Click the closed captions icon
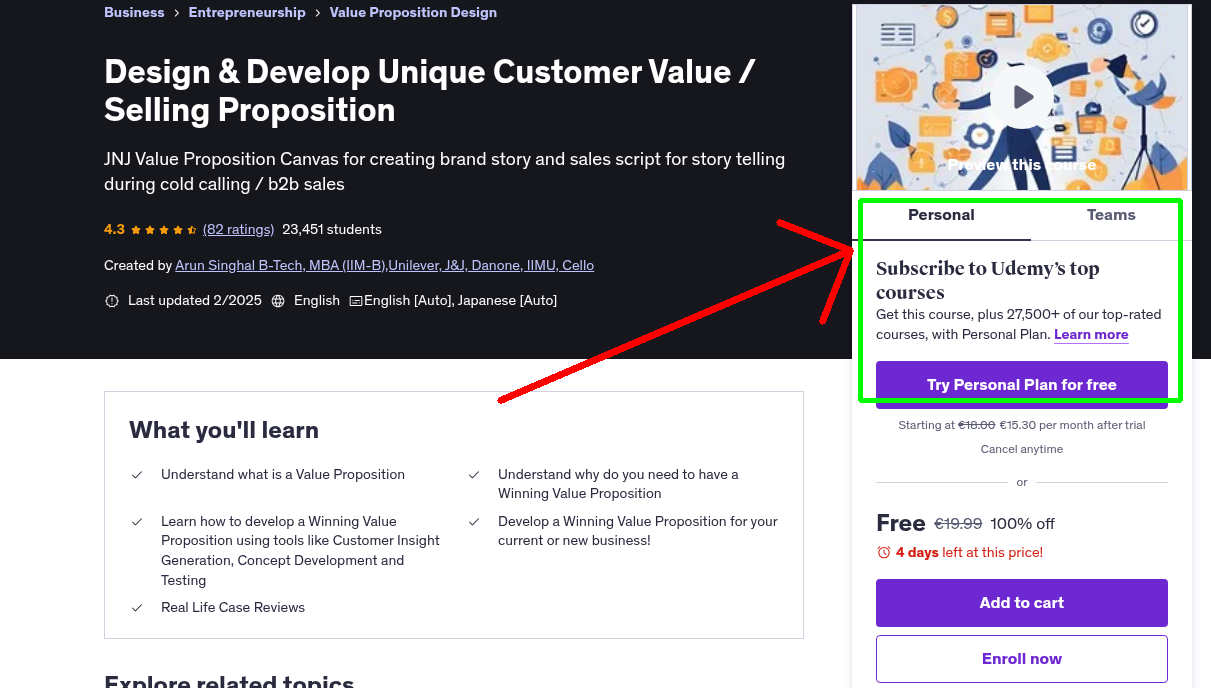 coord(355,300)
